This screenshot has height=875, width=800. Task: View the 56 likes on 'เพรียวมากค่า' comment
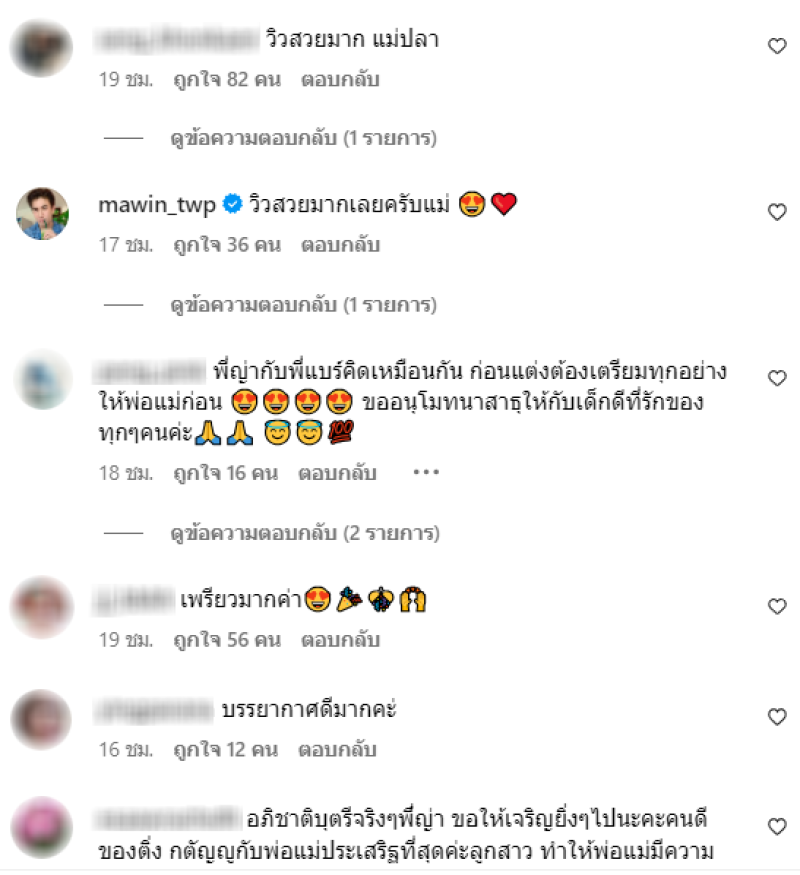point(227,640)
